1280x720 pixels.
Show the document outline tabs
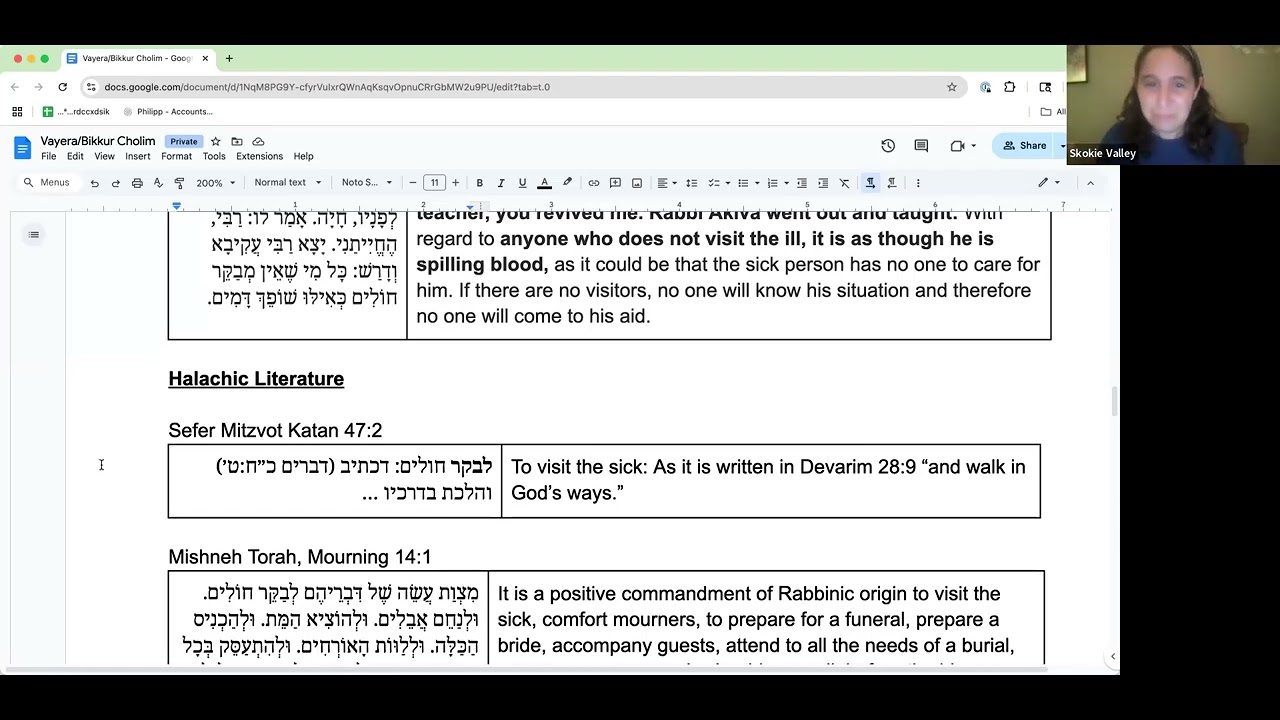tap(34, 235)
